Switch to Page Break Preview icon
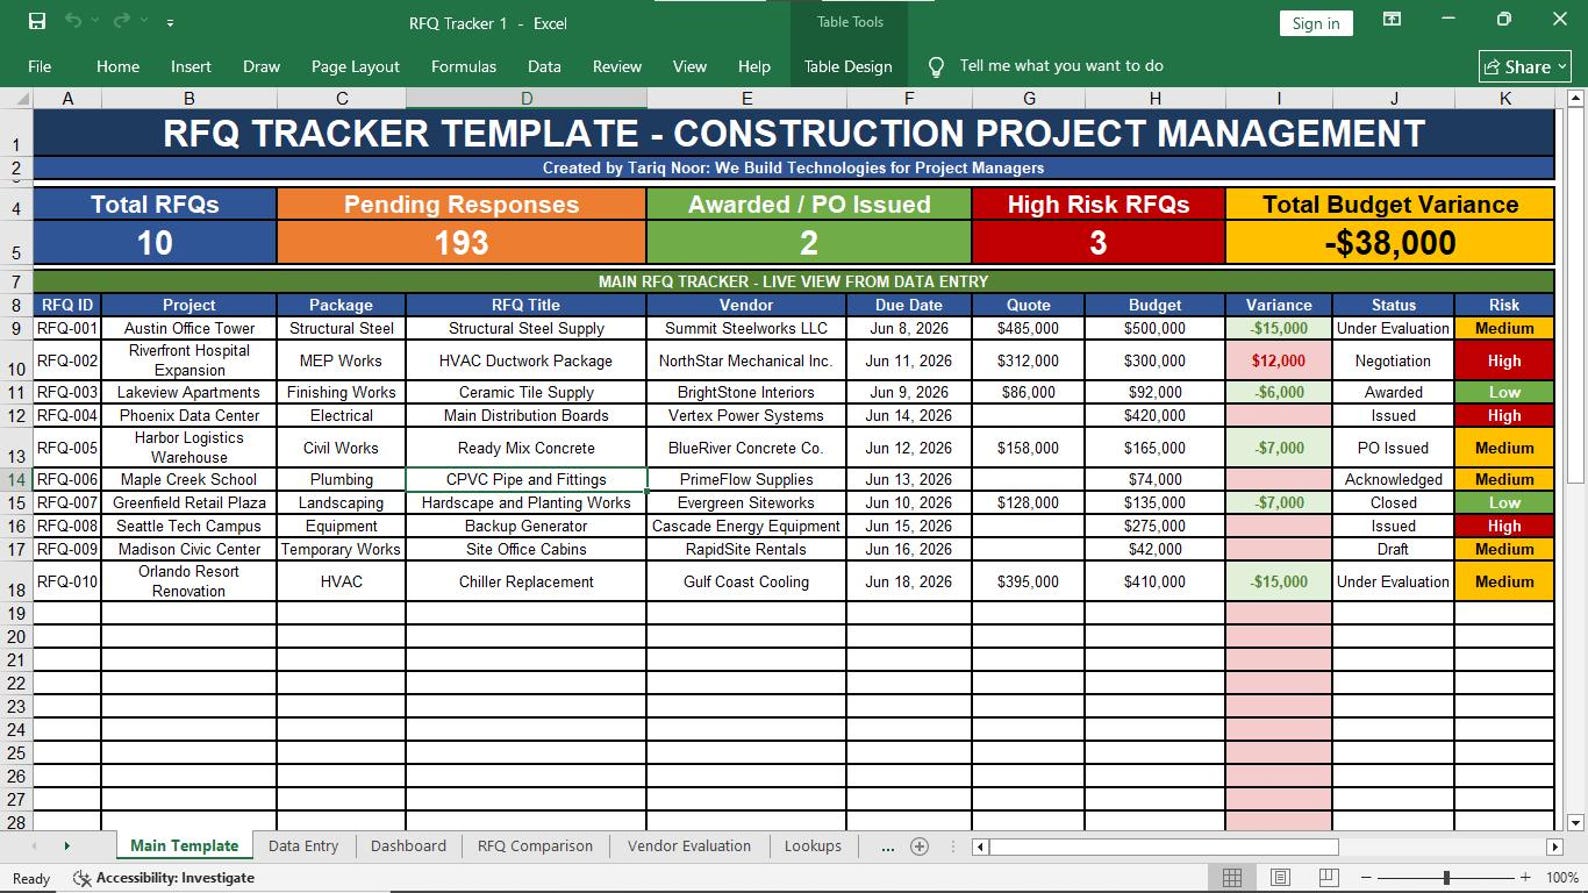 (1329, 878)
